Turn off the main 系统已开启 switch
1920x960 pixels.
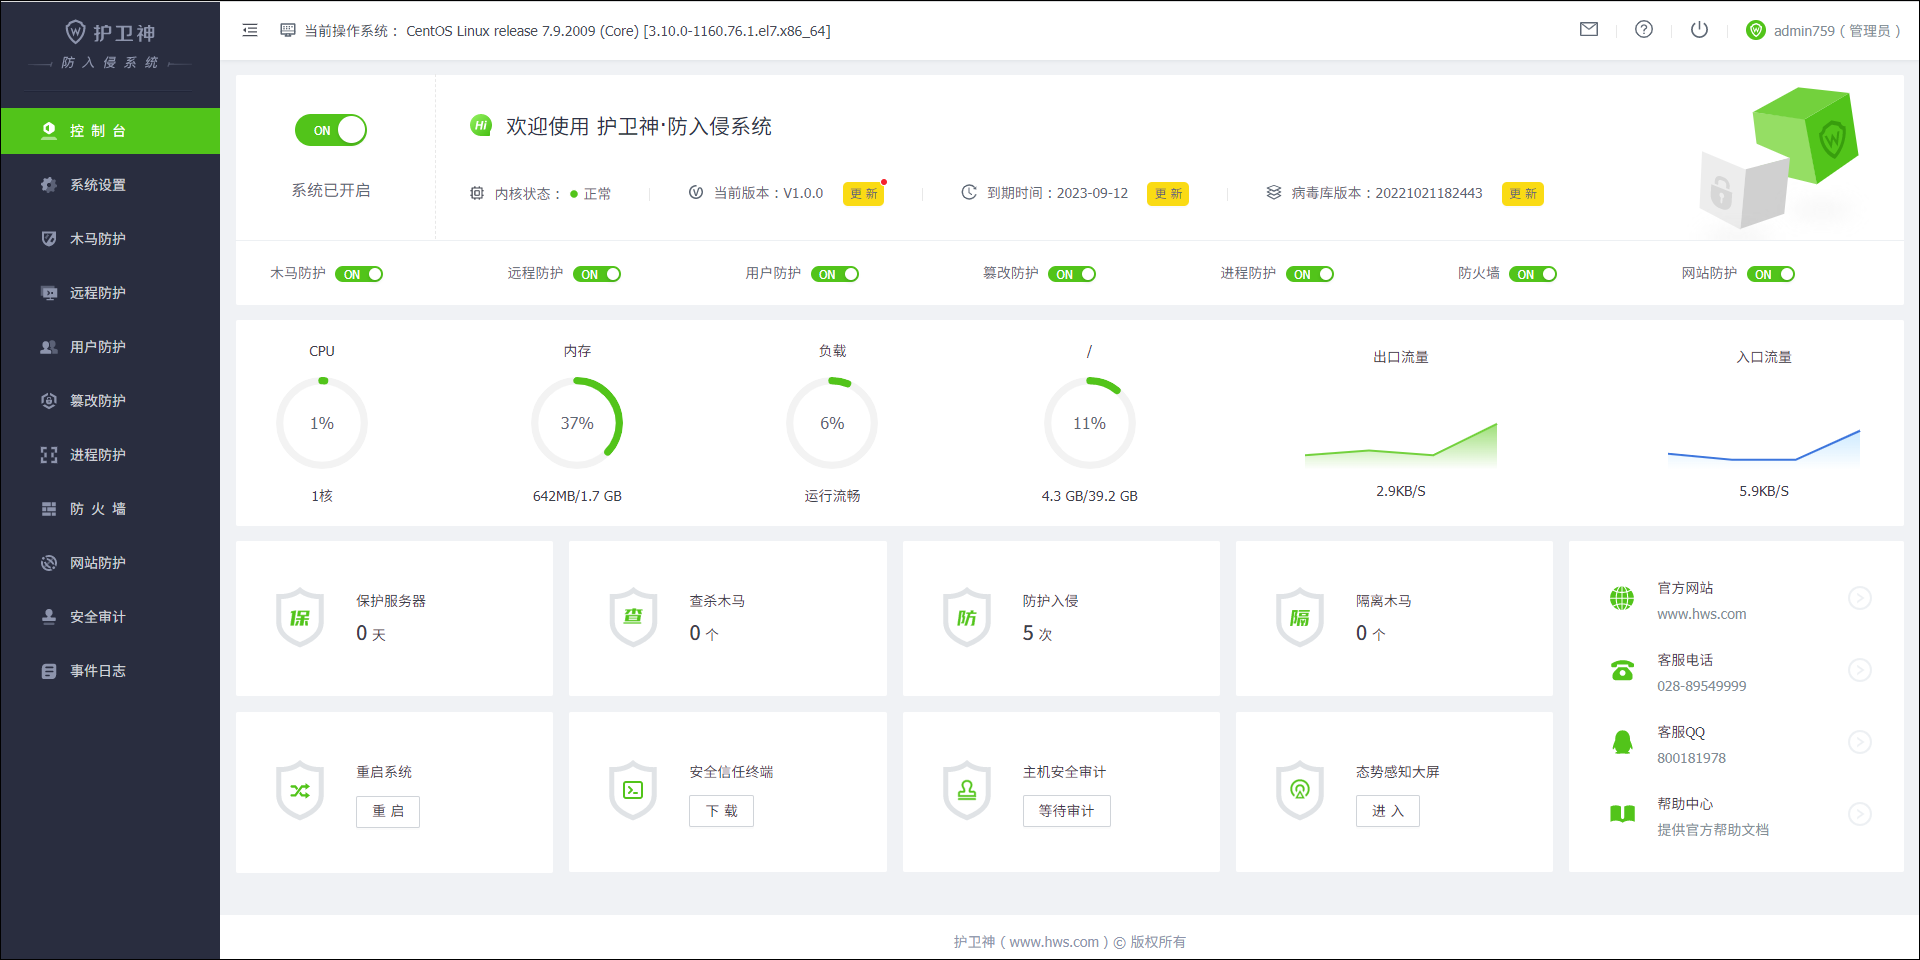pos(330,130)
